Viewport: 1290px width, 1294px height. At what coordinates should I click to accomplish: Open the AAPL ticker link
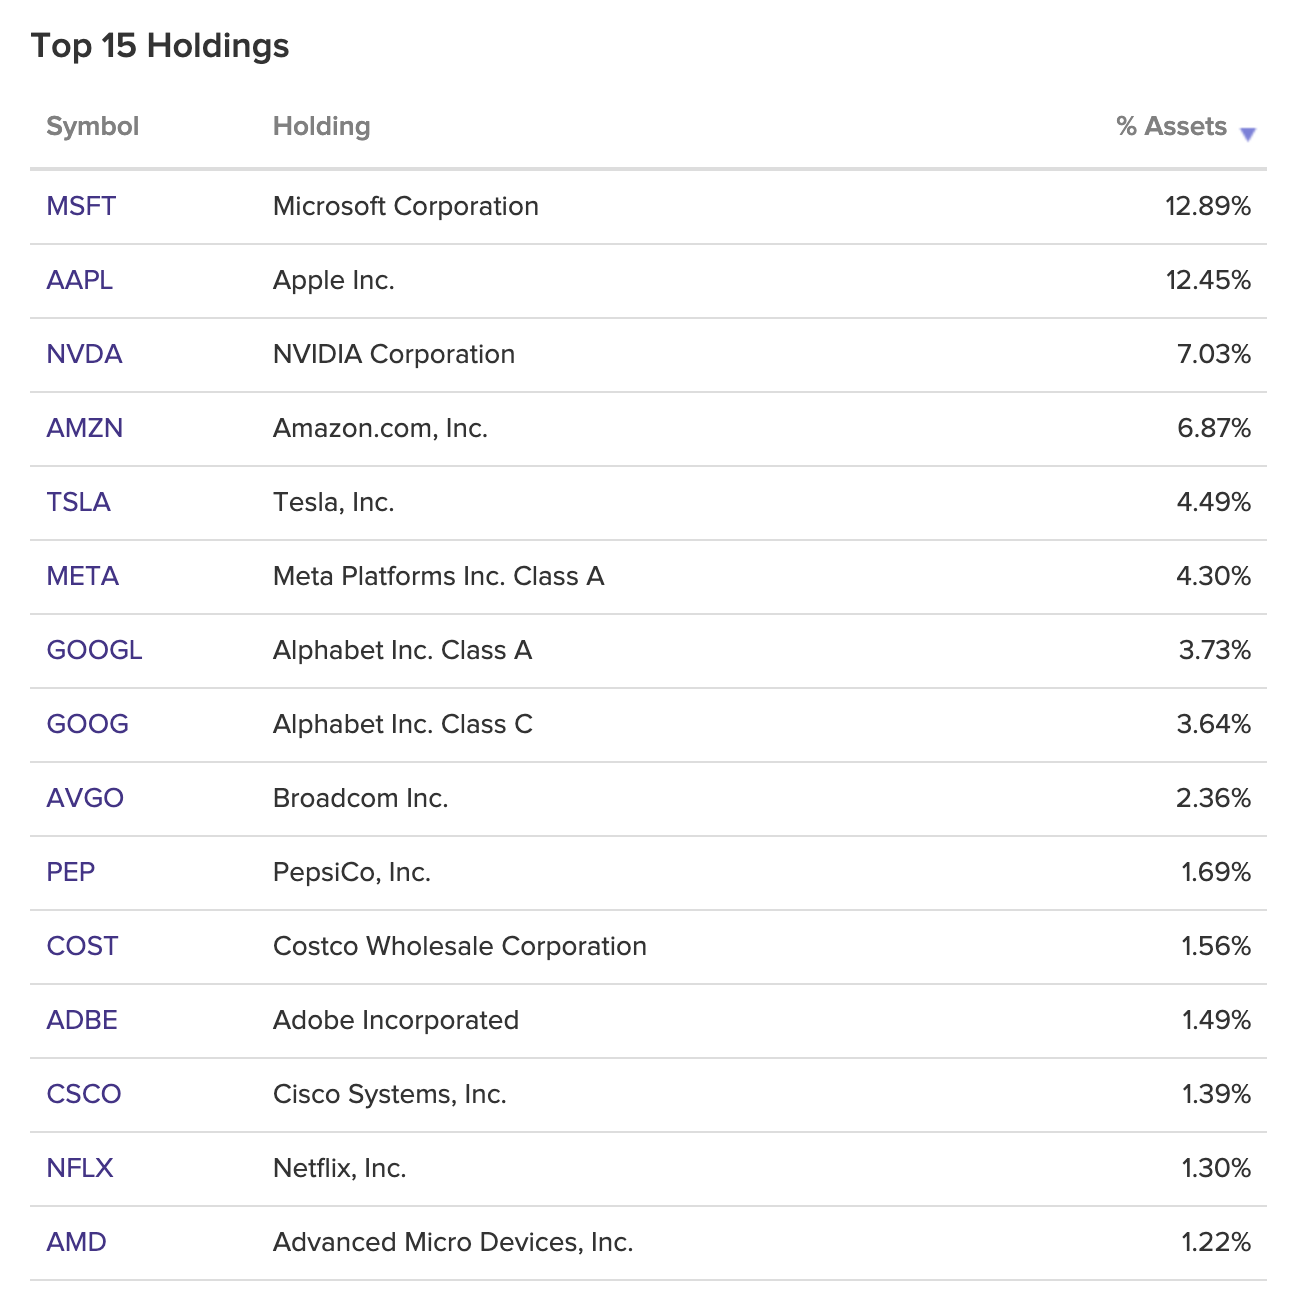pos(79,280)
